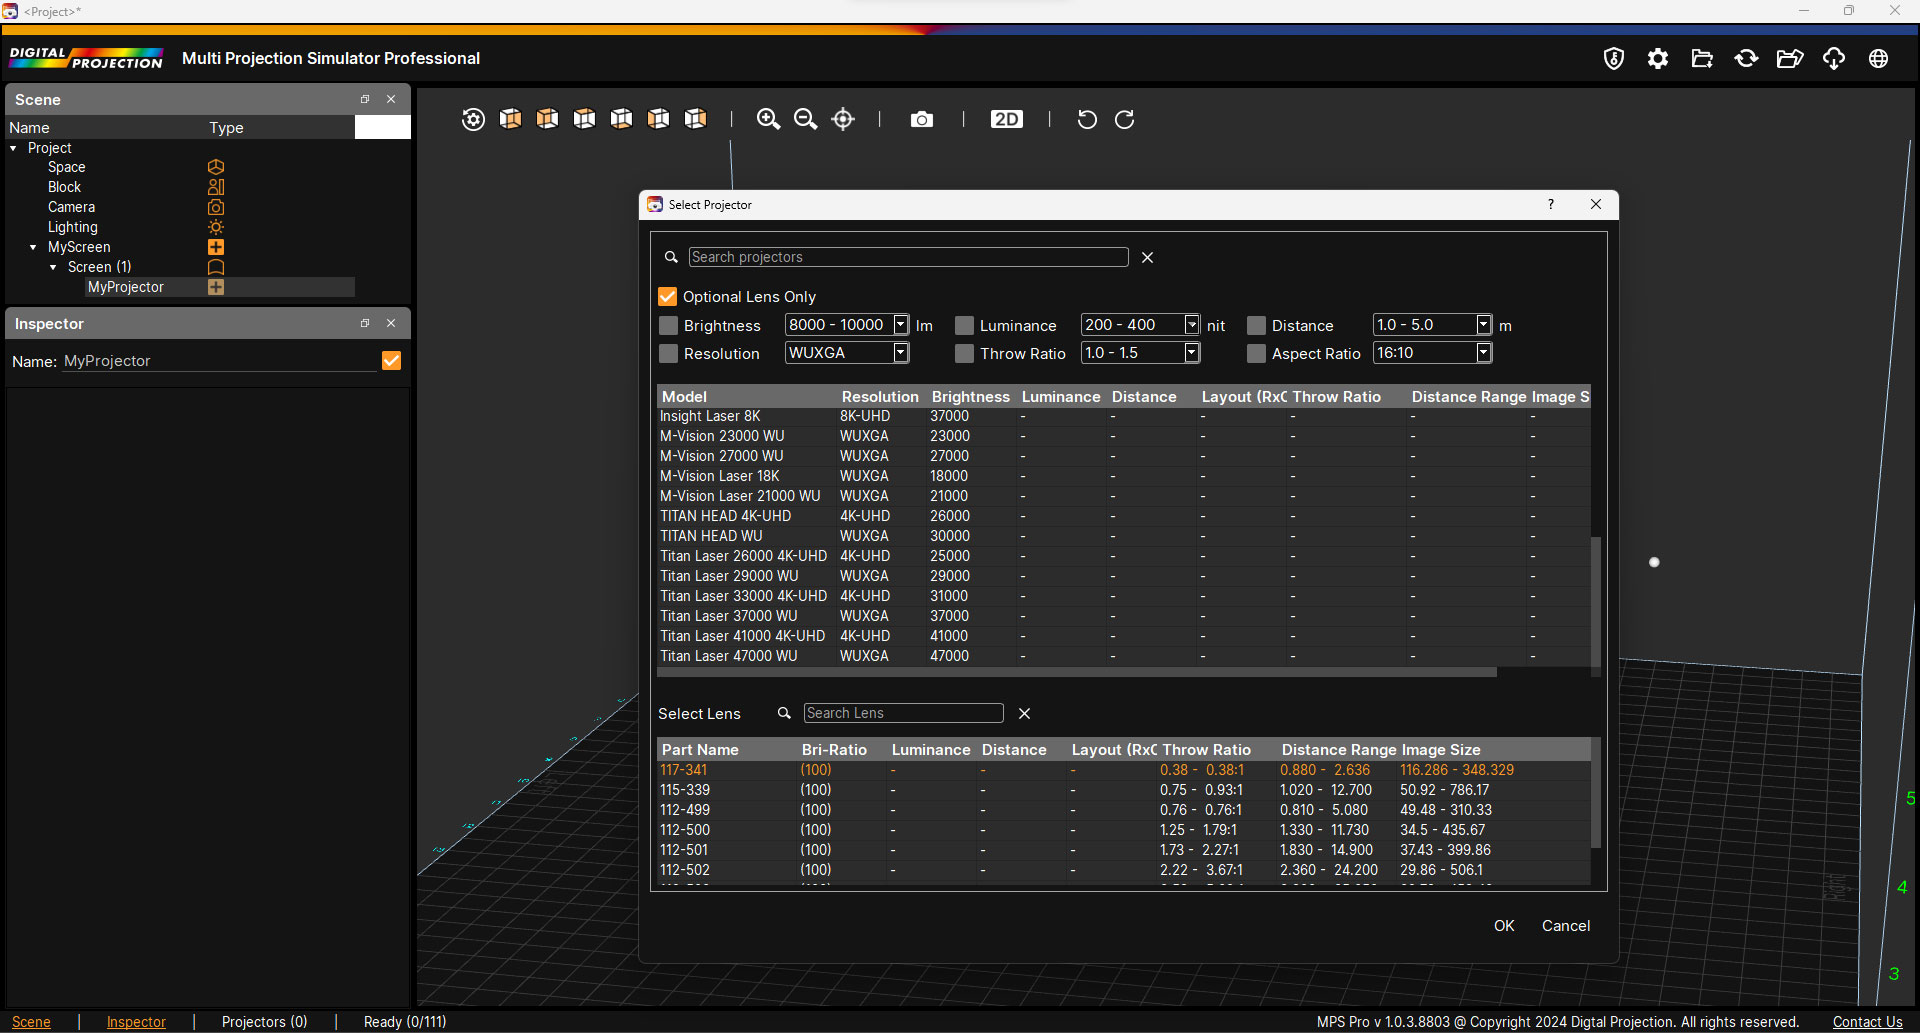Click the Space type icon in Scene tree
This screenshot has width=1920, height=1033.
coord(216,167)
